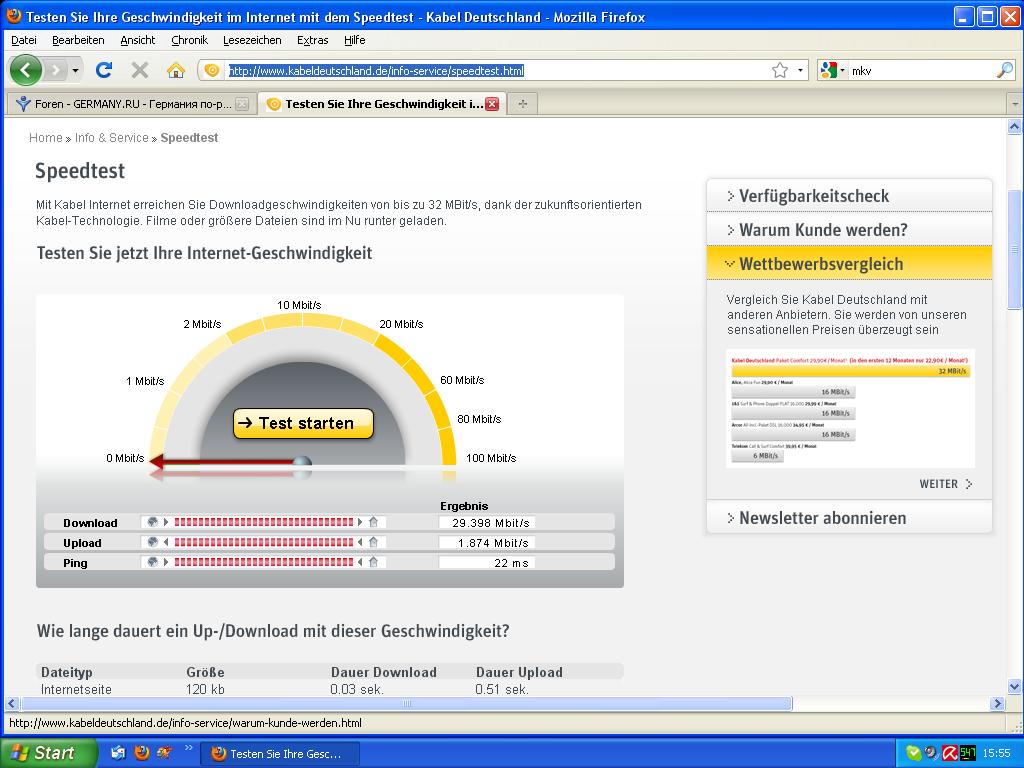Open the search engine selector dropdown
The height and width of the screenshot is (768, 1024).
pos(833,70)
